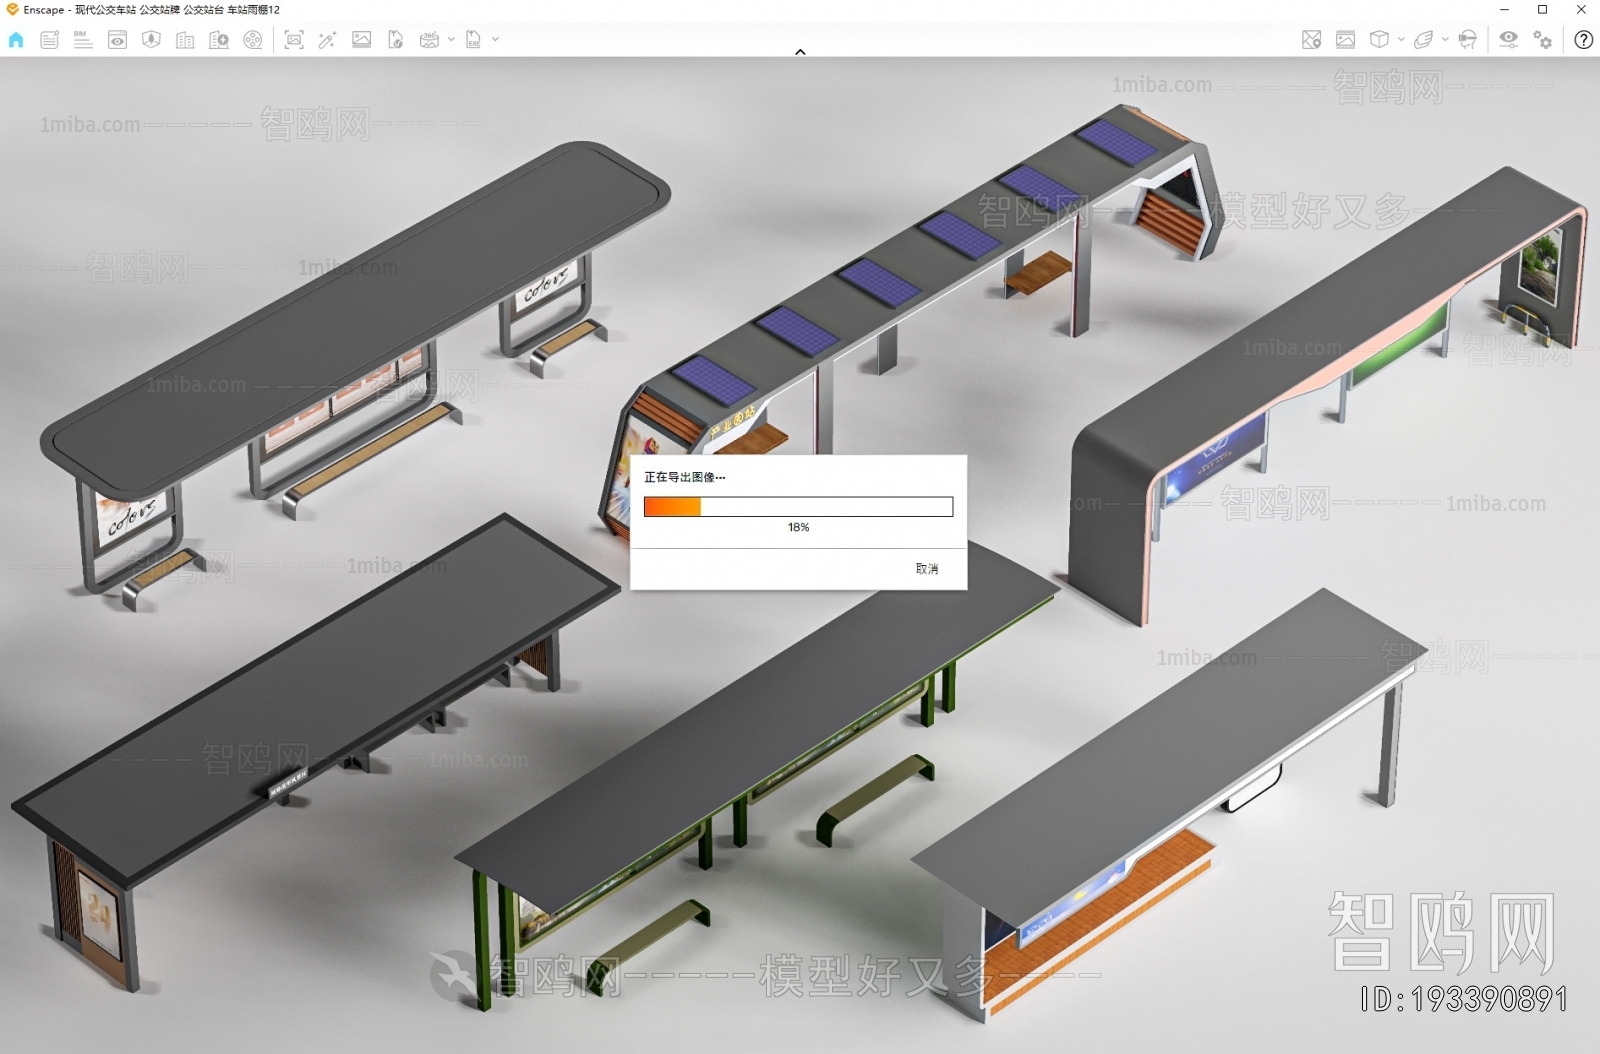Toggle VR headset mode
This screenshot has height=1054, width=1600.
1467,40
